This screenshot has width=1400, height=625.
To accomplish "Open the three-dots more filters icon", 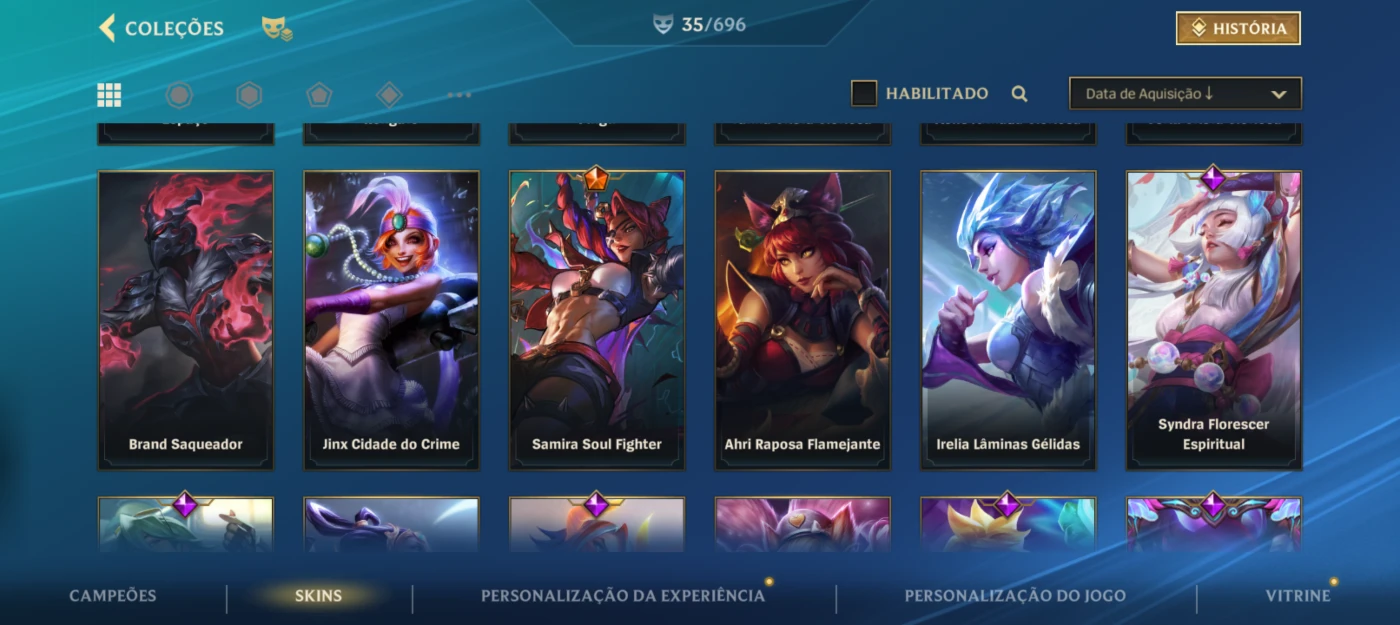I will point(459,95).
